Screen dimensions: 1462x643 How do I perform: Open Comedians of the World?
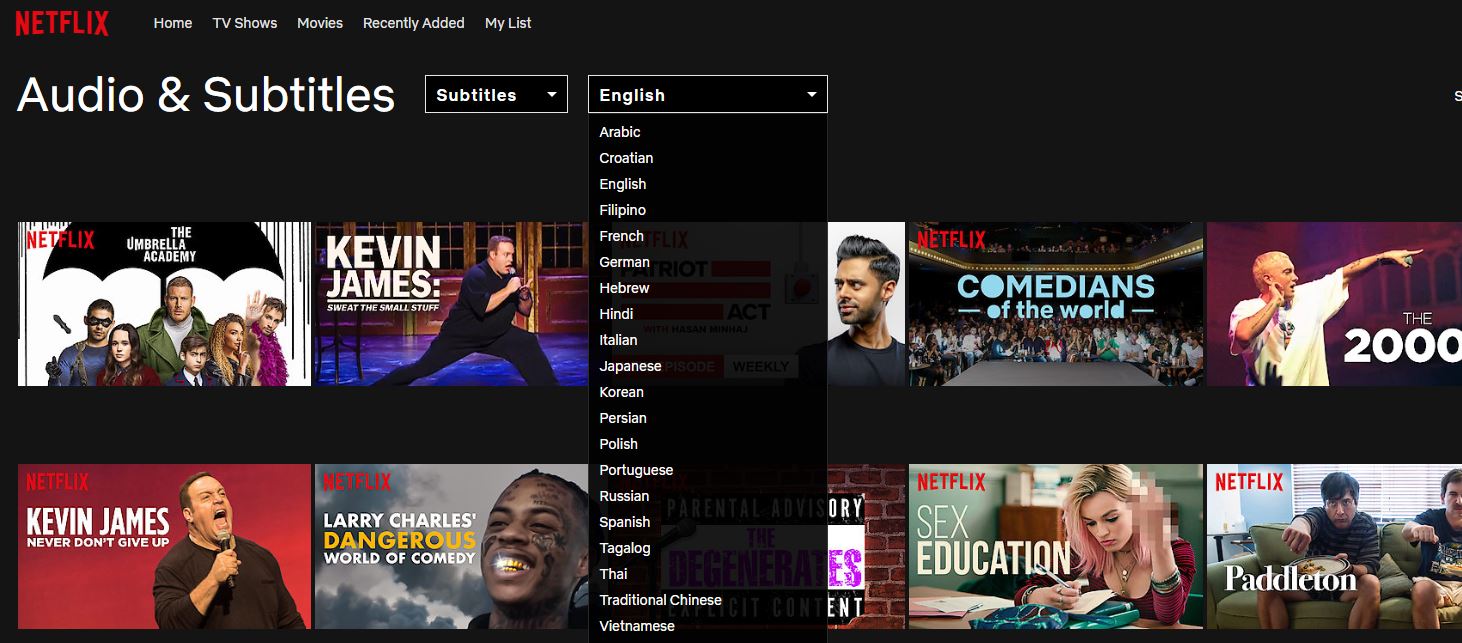pos(1055,304)
